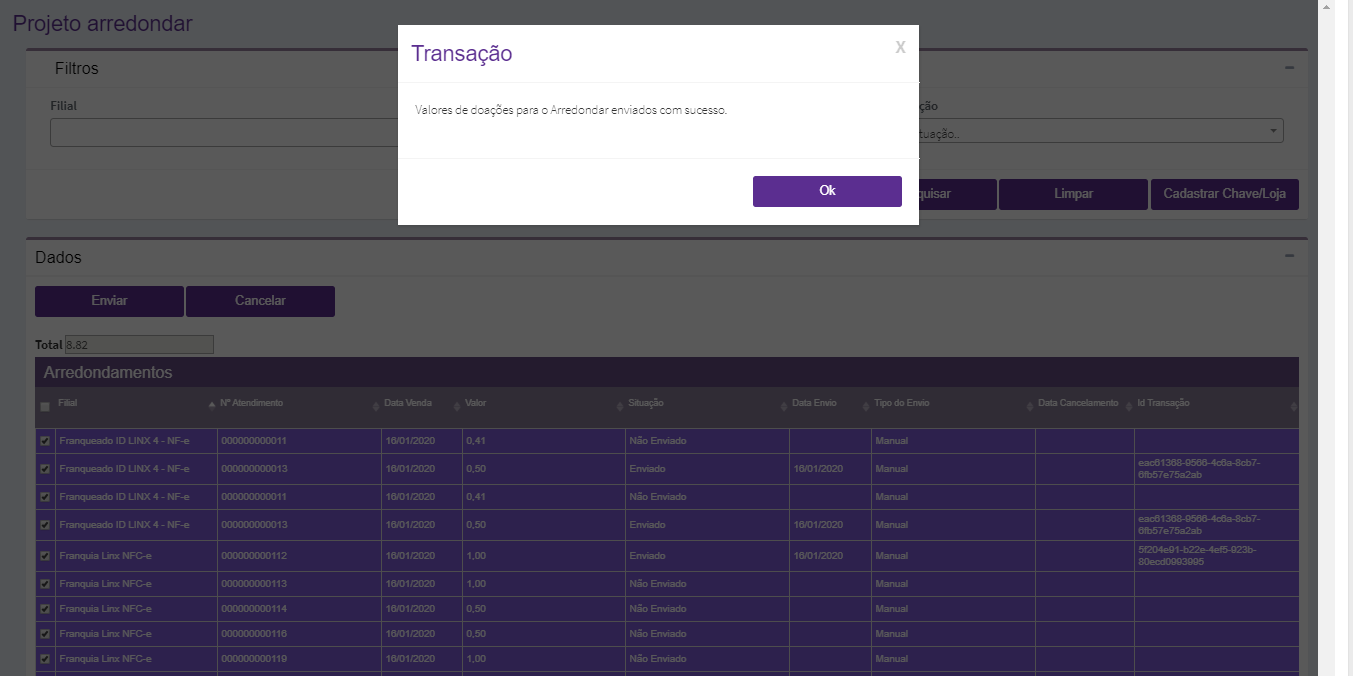1353x676 pixels.
Task: Uncheck the row with Nº Atendimento 000000000112
Action: click(x=44, y=556)
